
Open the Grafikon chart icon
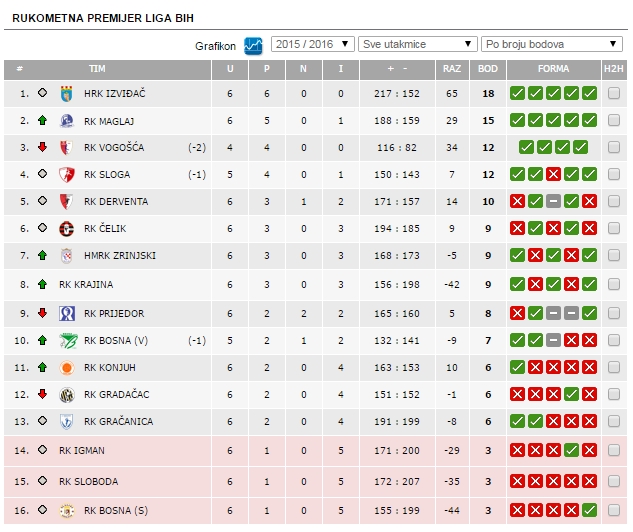click(x=253, y=46)
